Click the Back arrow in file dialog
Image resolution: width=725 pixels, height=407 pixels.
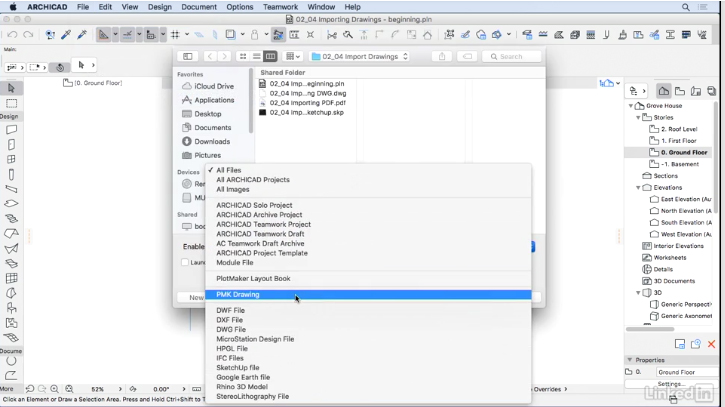(210, 56)
